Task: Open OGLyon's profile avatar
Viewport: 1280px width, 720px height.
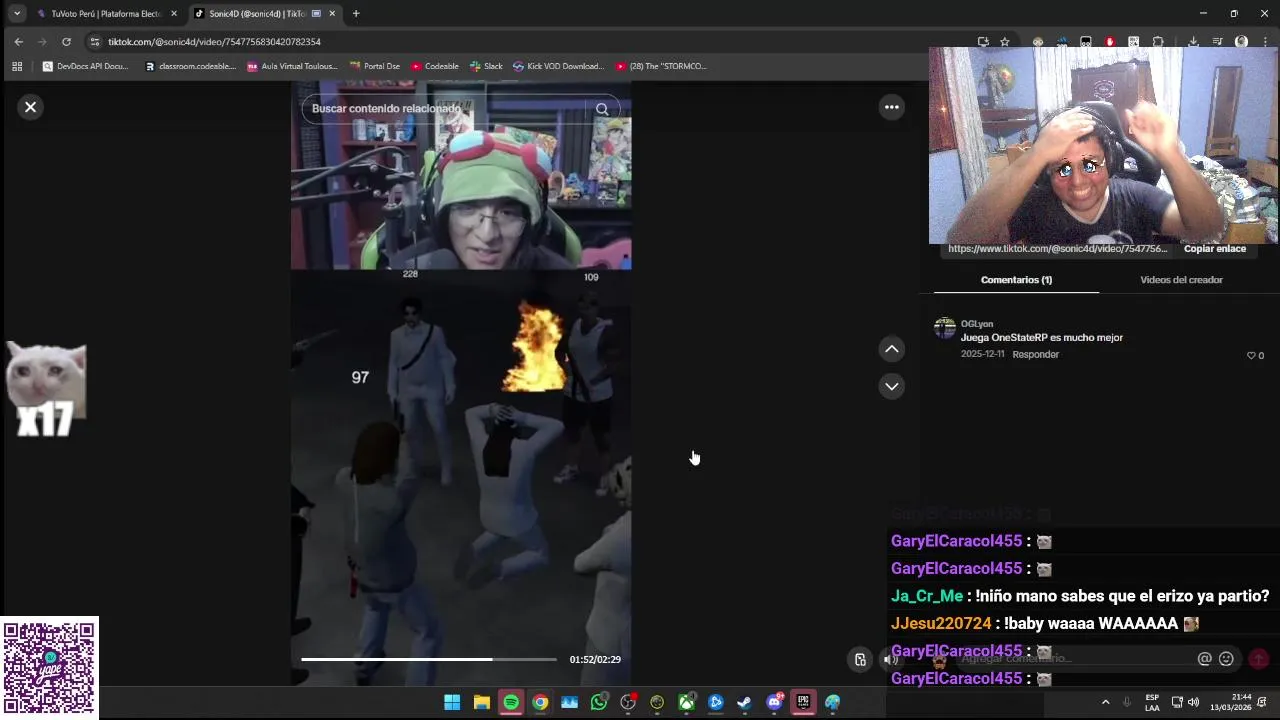Action: pyautogui.click(x=945, y=329)
